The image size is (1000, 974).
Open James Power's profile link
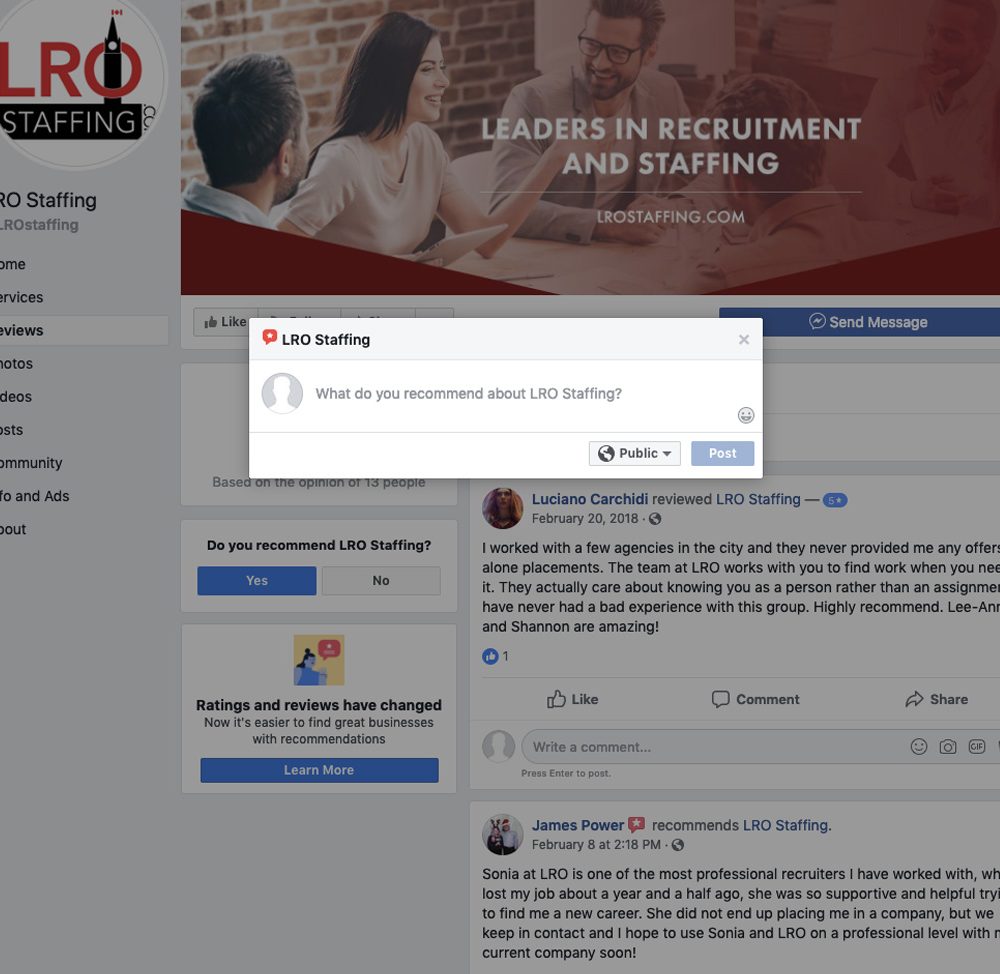click(x=578, y=825)
